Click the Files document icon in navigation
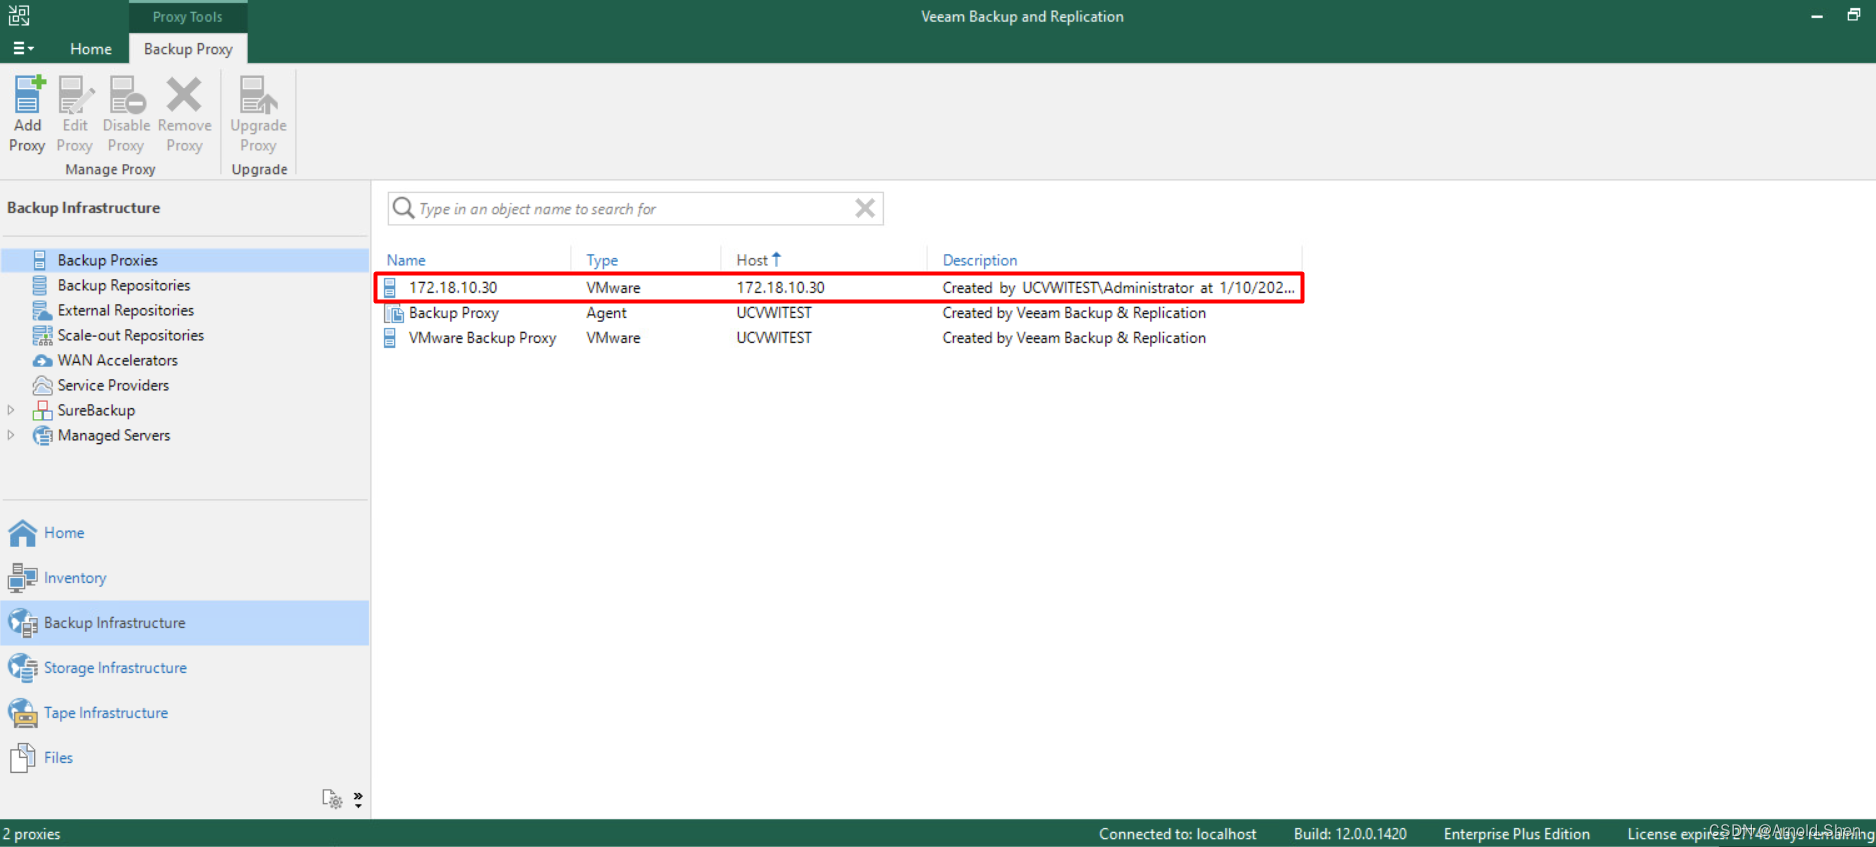 23,758
